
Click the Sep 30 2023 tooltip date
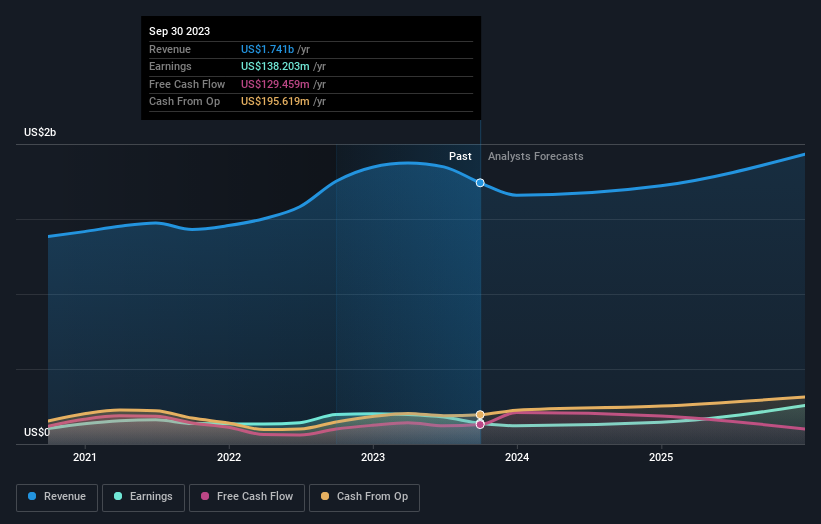180,31
